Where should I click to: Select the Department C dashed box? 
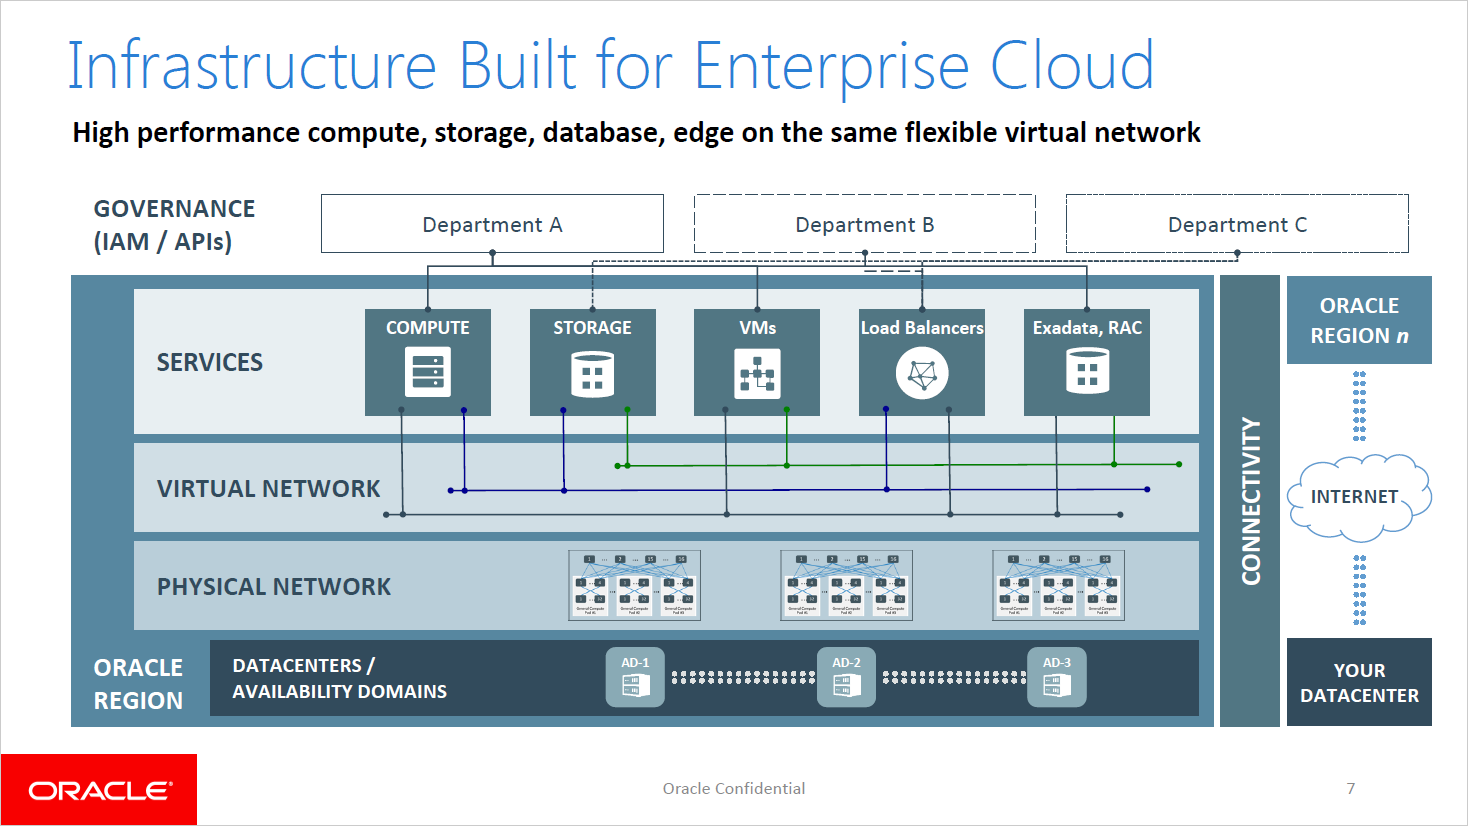tap(1237, 224)
